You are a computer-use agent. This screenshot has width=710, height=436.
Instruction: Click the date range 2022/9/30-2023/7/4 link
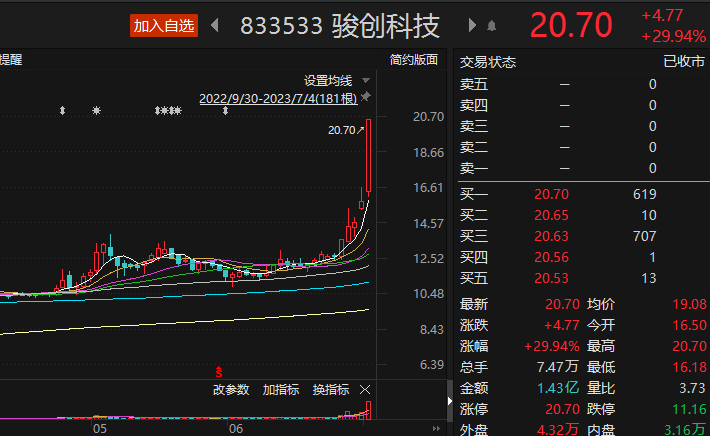click(x=278, y=99)
